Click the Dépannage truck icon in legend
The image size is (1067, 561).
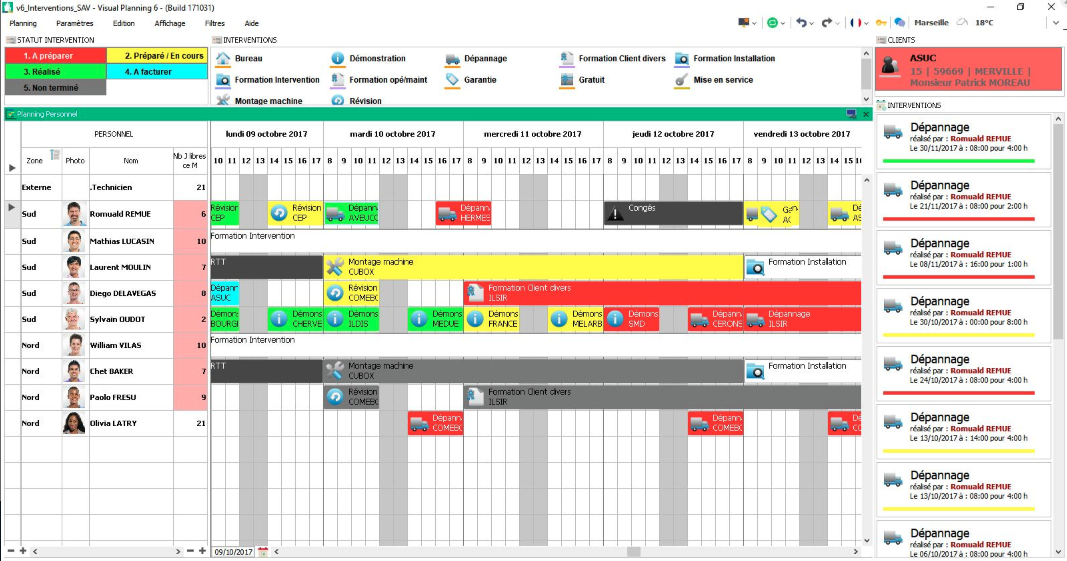[453, 59]
